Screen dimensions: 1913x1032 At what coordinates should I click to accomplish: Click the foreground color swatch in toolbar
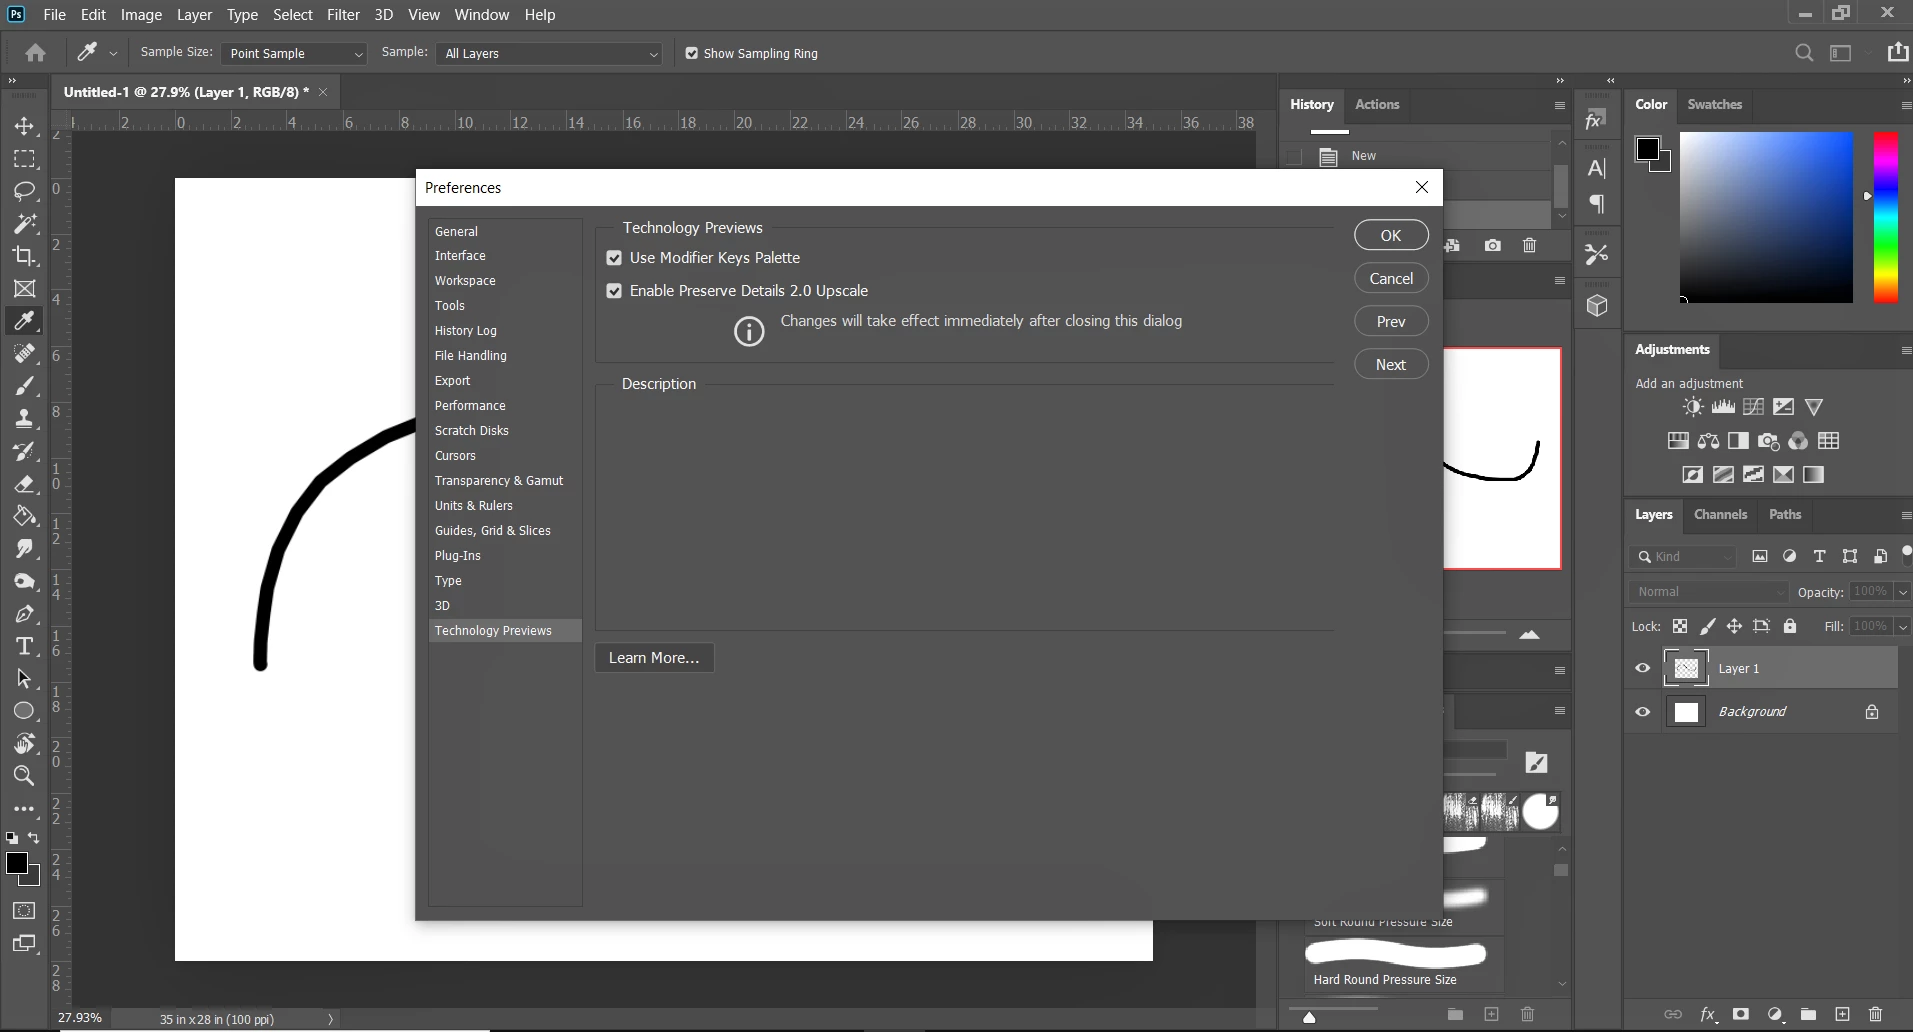16,864
